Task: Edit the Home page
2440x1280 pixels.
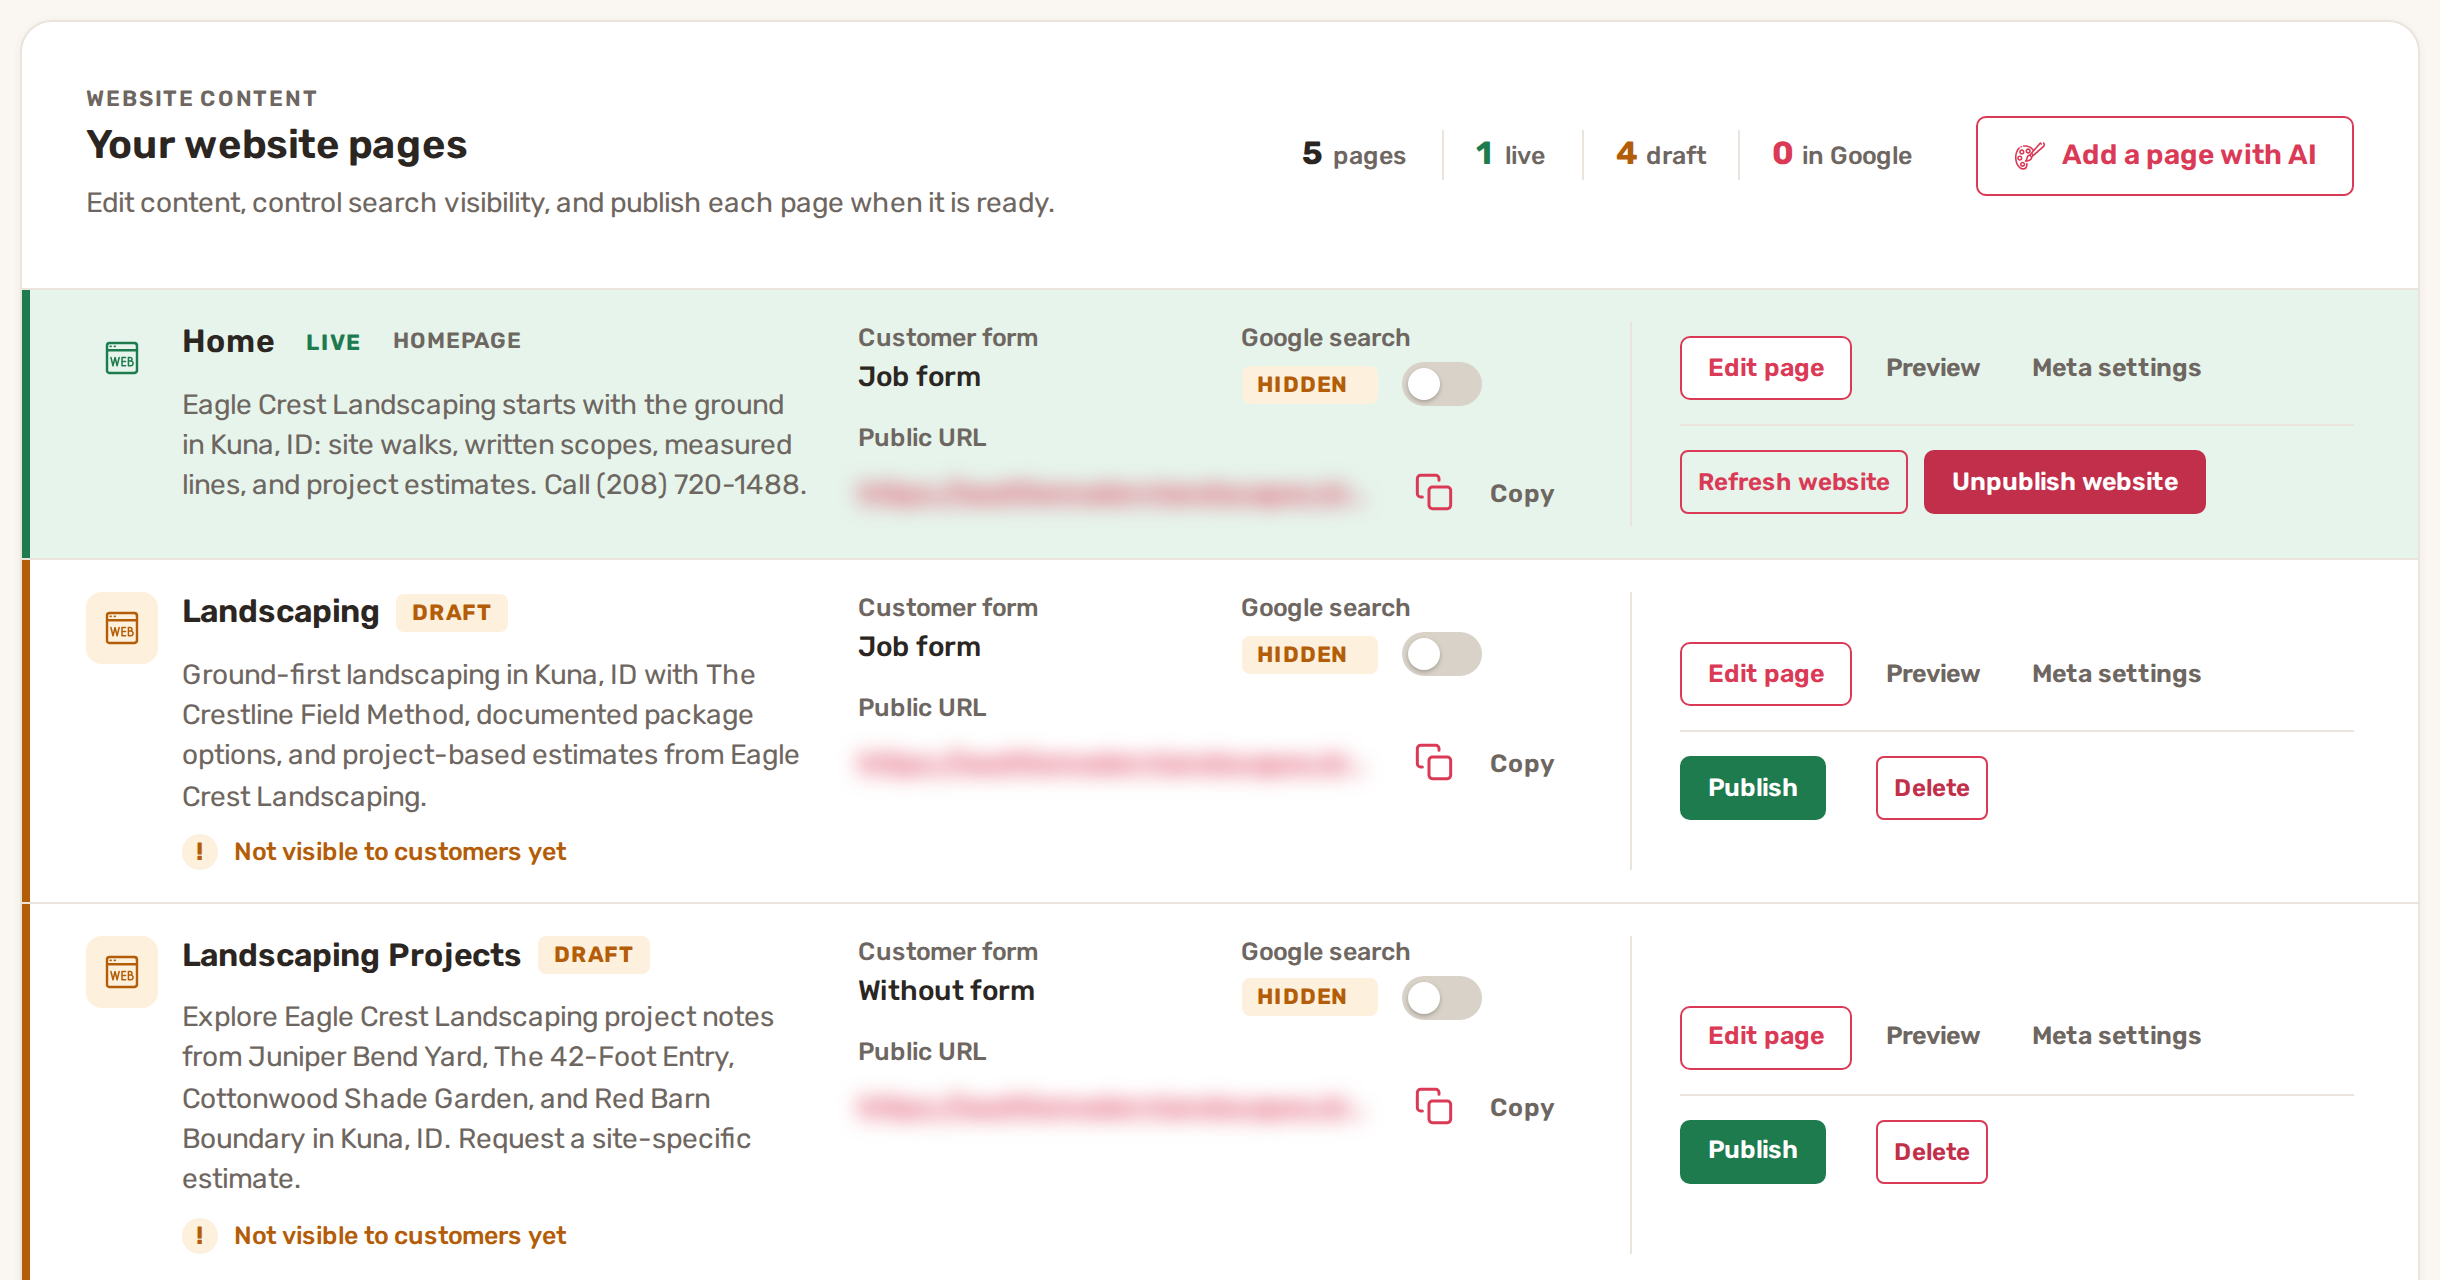Action: click(x=1765, y=368)
